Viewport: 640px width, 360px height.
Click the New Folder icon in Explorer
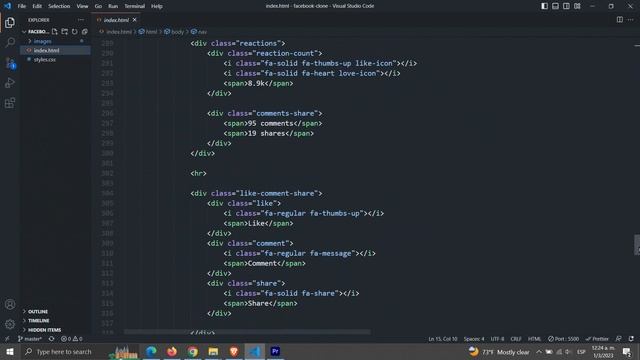tap(64, 31)
